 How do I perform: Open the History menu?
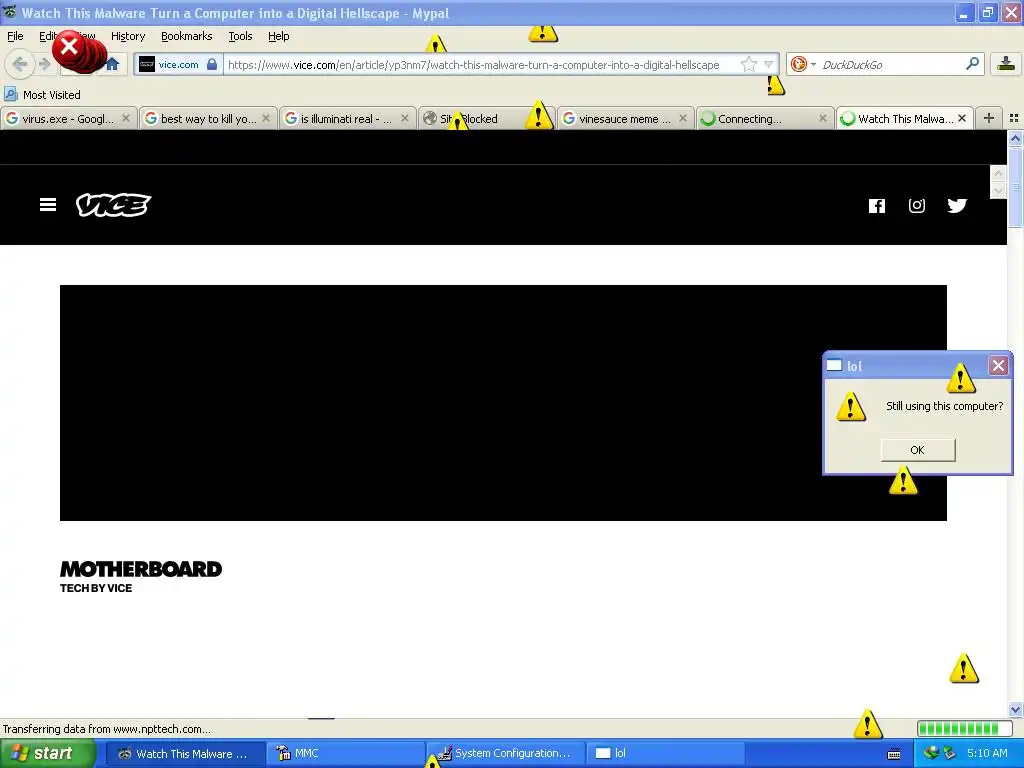[x=128, y=36]
